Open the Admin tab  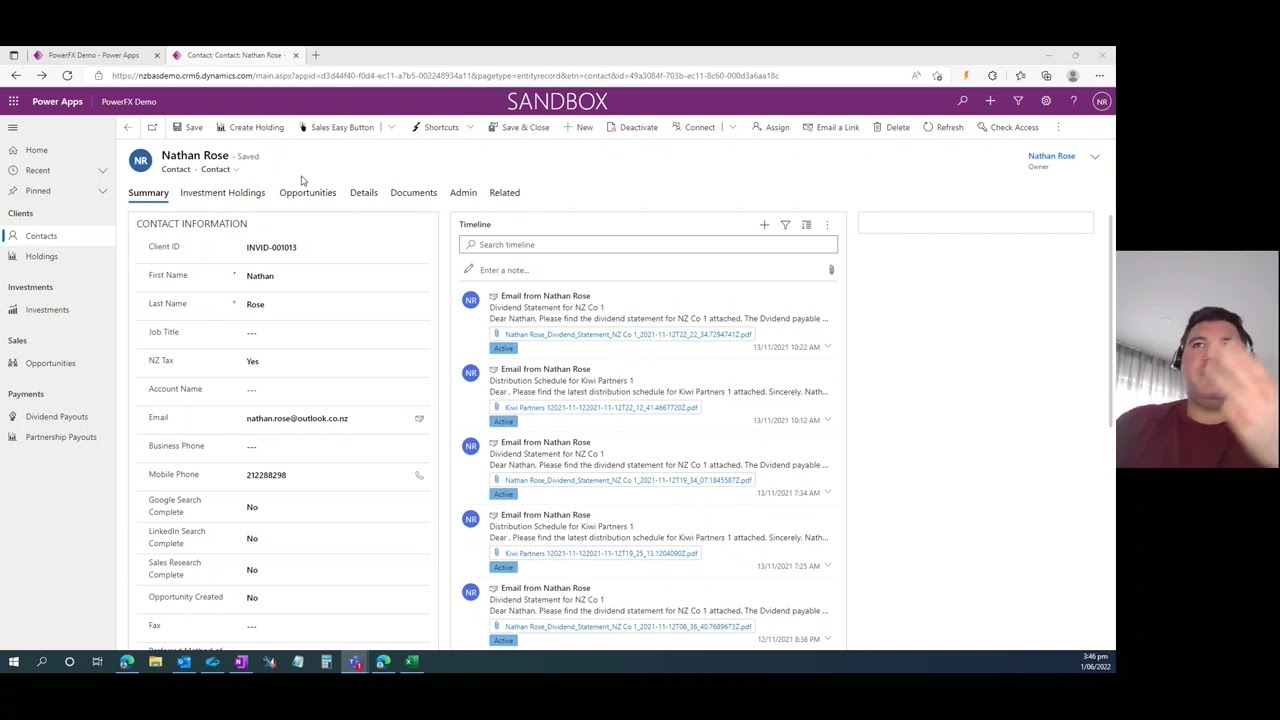coord(463,193)
